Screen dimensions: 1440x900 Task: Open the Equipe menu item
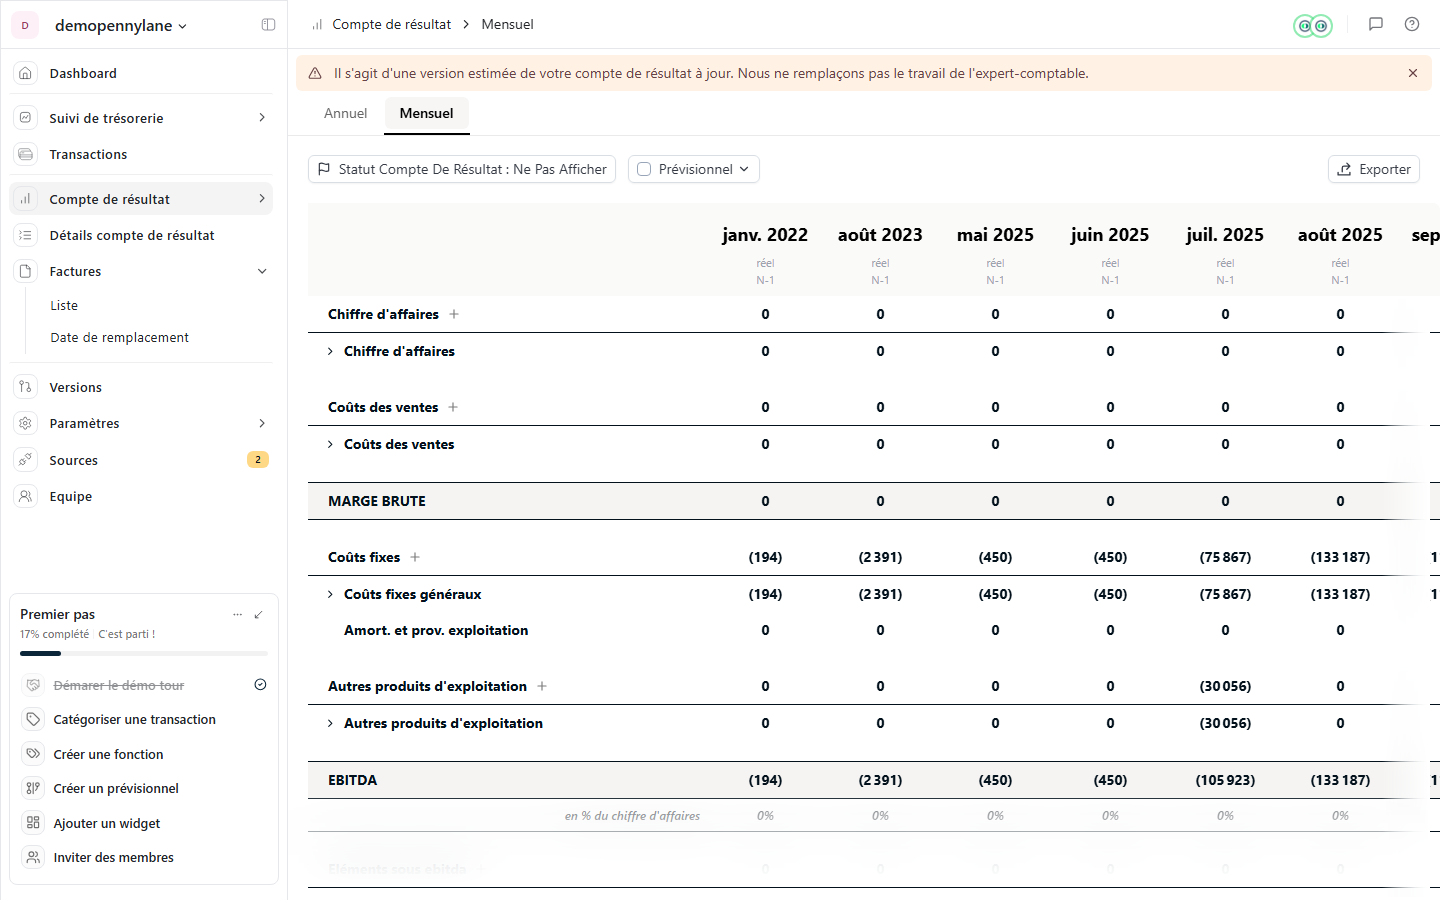tap(141, 496)
